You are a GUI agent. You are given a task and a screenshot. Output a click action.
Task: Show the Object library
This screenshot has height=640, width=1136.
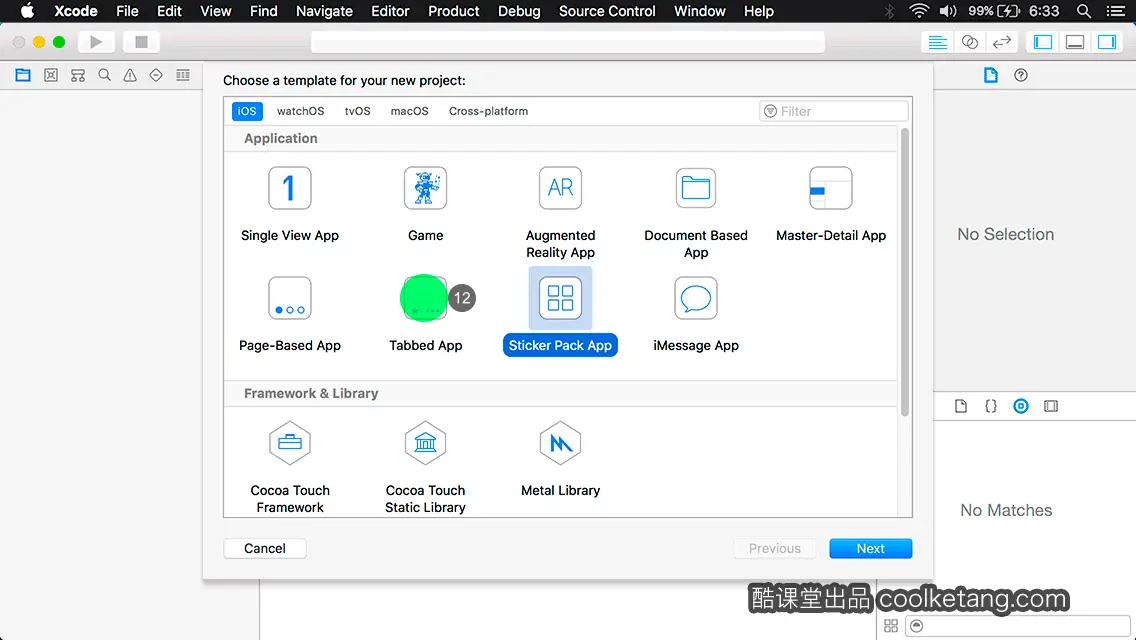1021,406
